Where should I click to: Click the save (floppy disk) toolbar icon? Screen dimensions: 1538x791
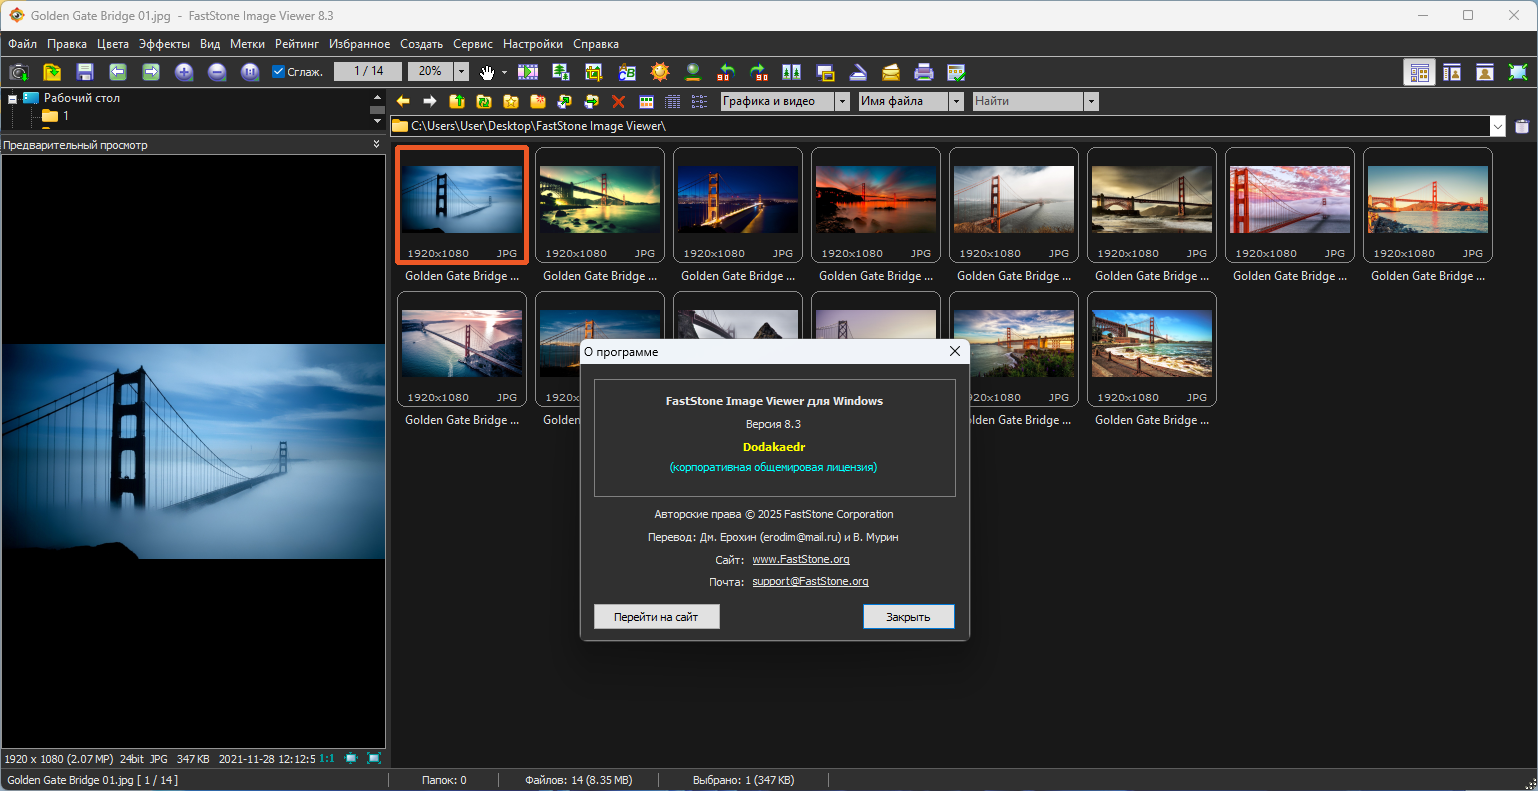[x=85, y=72]
